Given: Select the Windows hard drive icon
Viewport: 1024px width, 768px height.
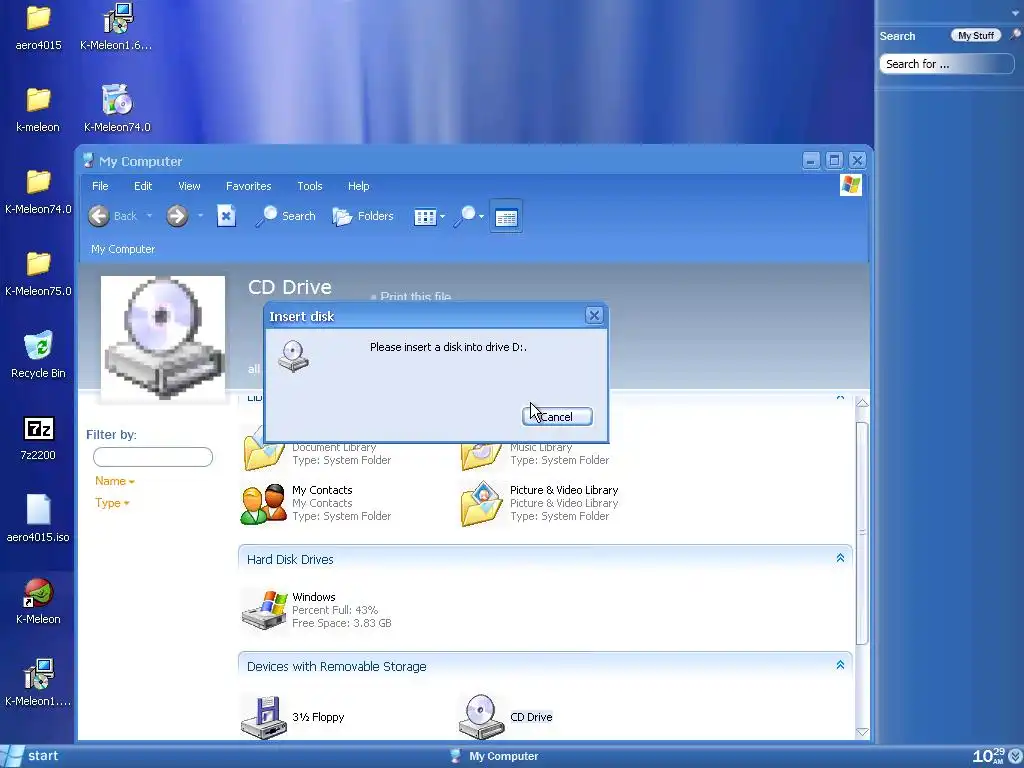Looking at the screenshot, I should [264, 610].
